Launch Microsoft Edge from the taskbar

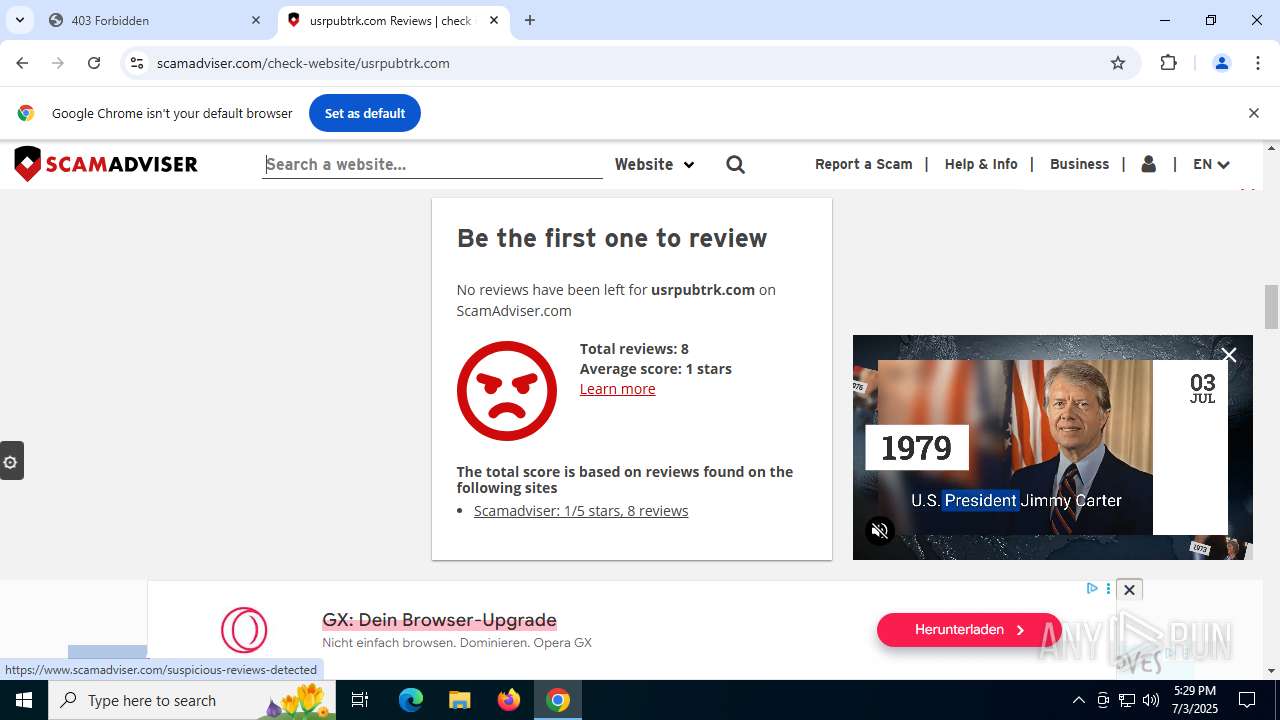tap(411, 700)
